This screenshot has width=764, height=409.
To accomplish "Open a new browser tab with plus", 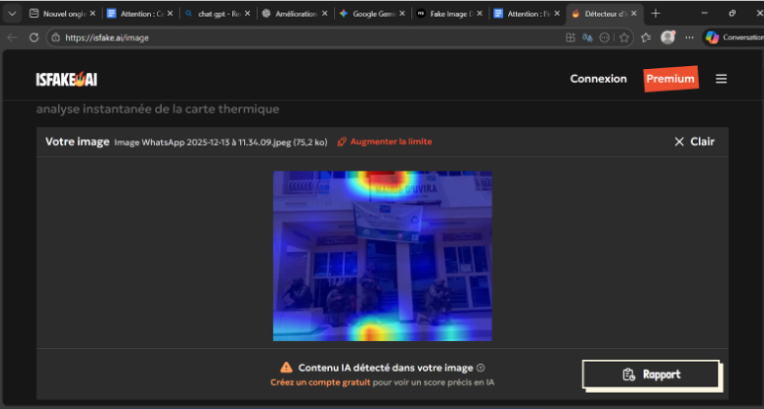I will (x=656, y=13).
